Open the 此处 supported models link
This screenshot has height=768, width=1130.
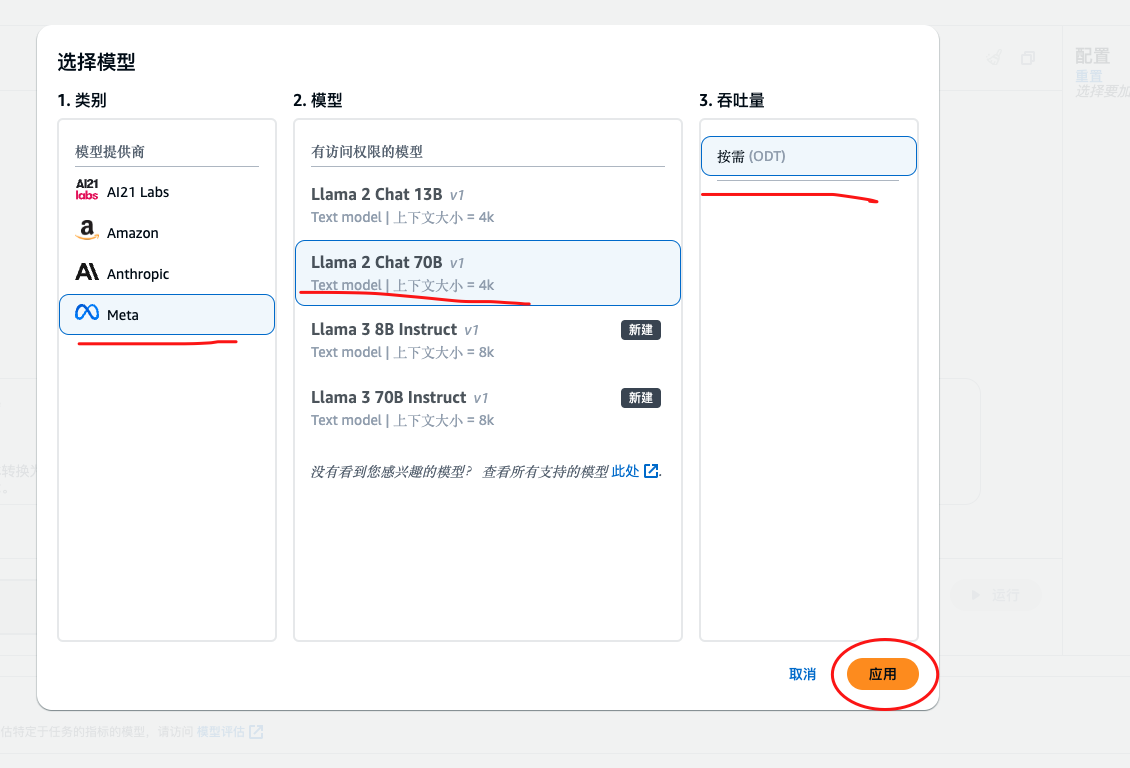click(x=634, y=471)
